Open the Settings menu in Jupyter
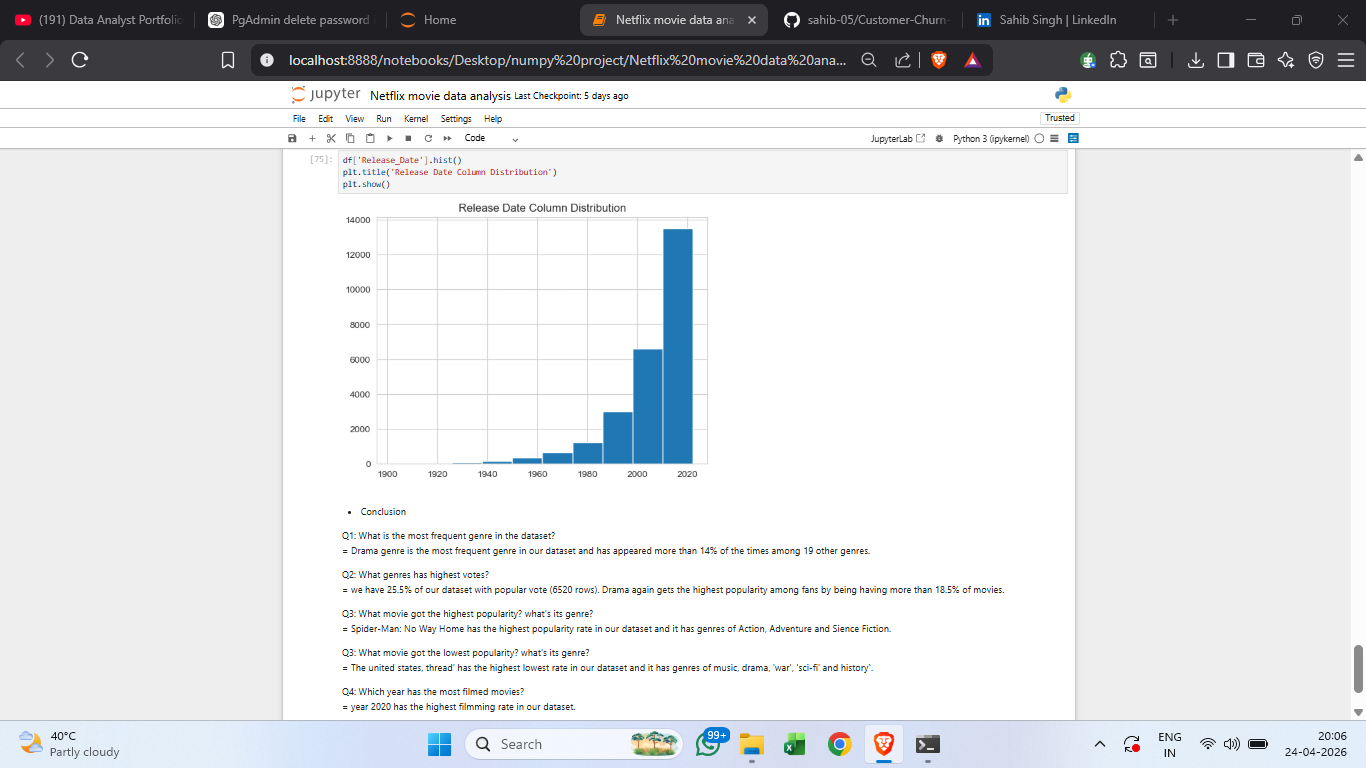The width and height of the screenshot is (1366, 768). point(456,119)
